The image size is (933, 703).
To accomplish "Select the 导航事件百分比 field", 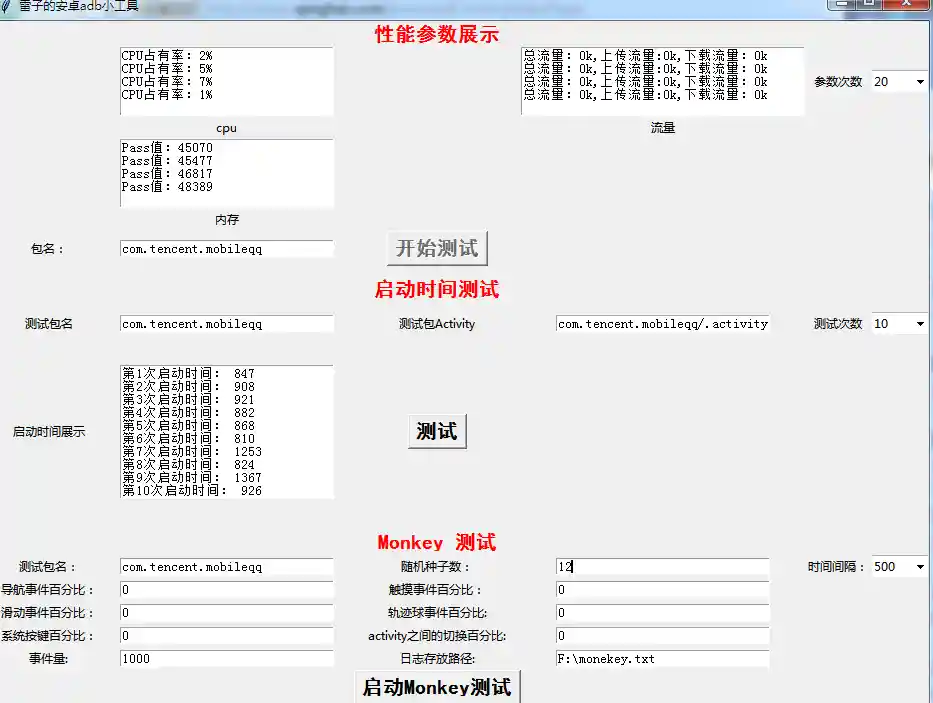I will (x=225, y=589).
